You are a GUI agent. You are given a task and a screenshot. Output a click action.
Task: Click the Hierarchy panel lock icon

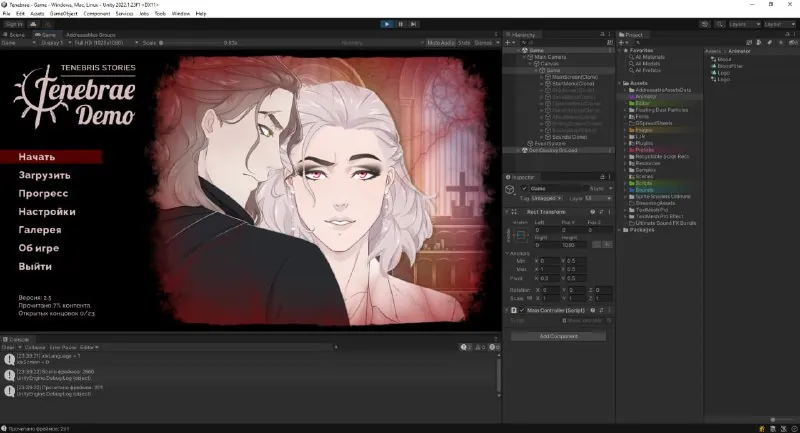(x=602, y=35)
